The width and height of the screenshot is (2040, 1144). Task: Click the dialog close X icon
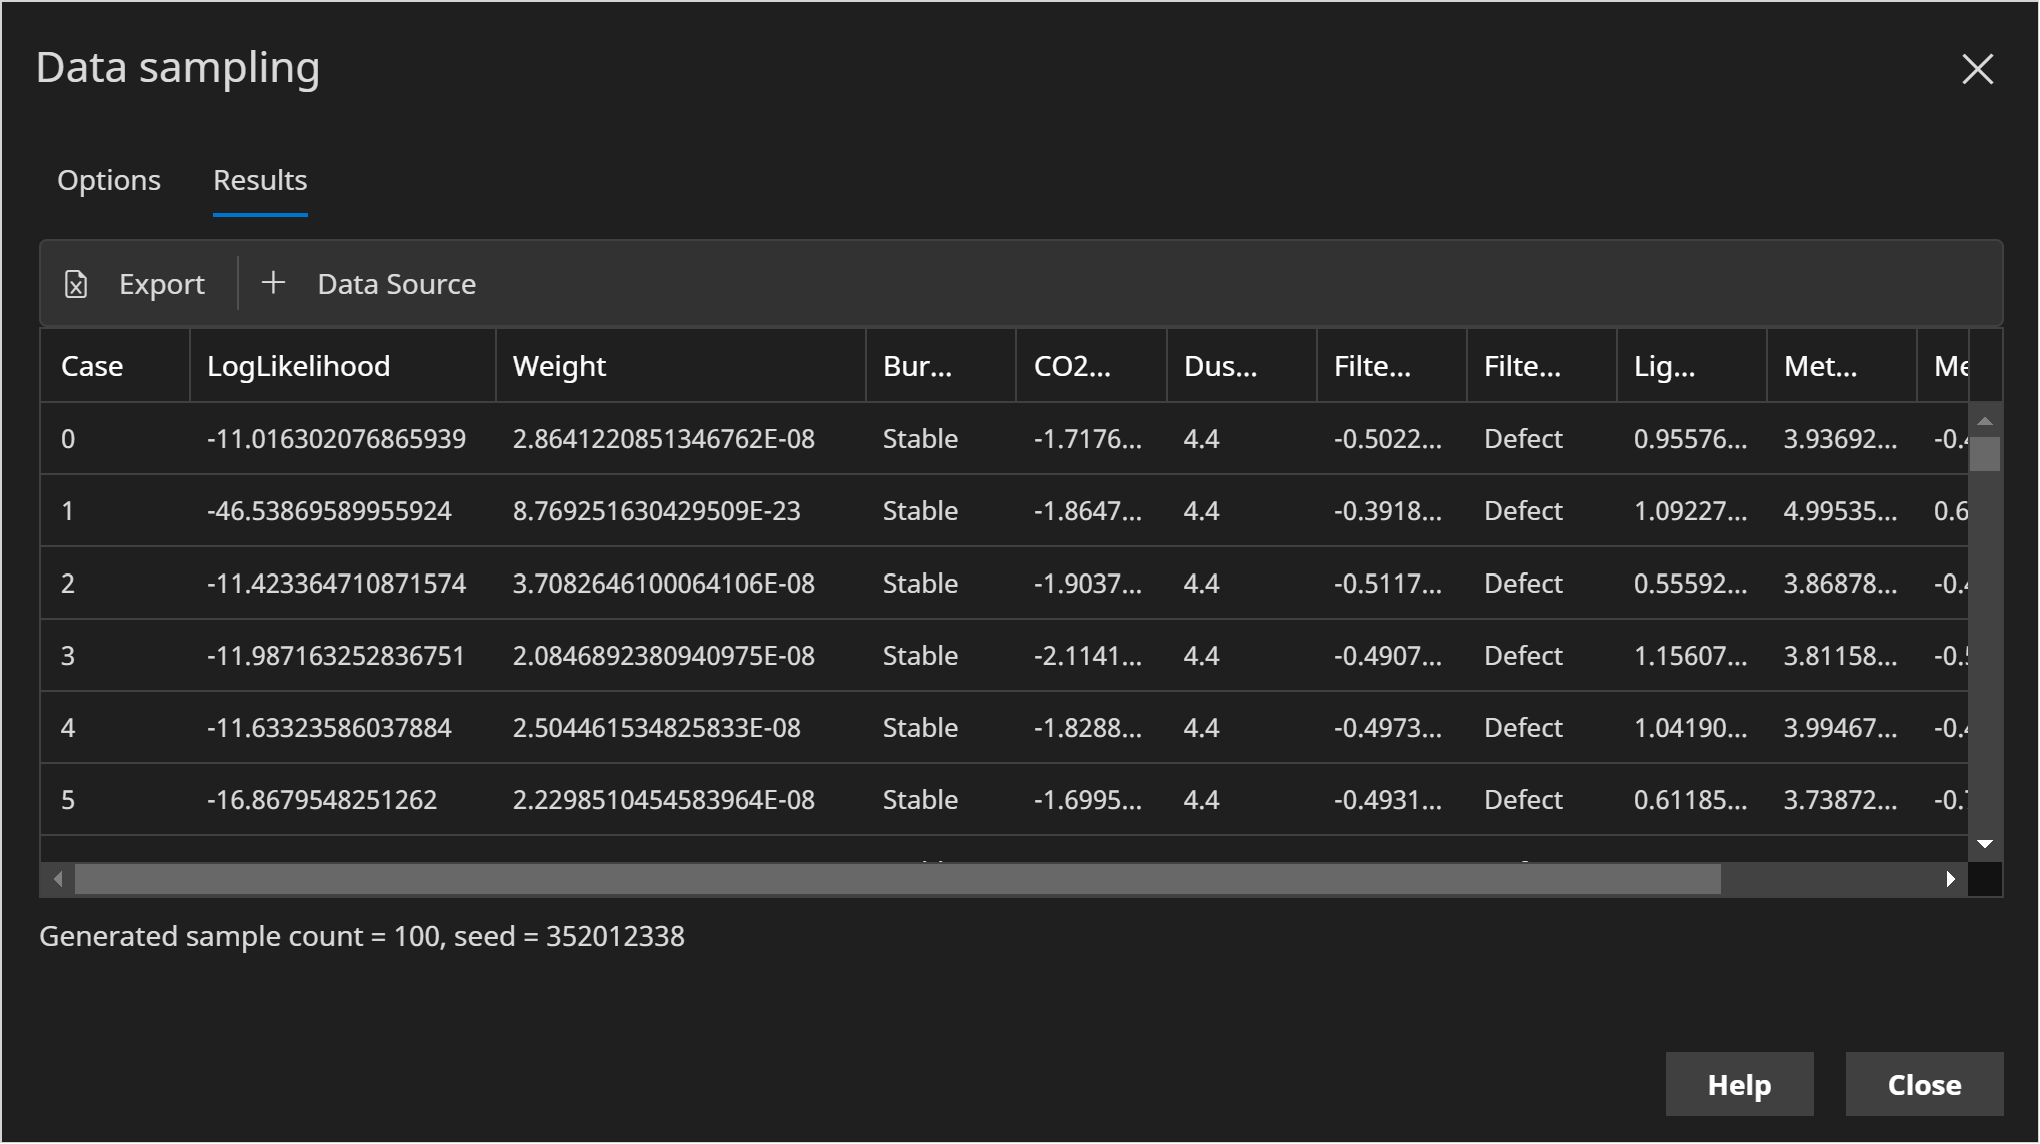(x=1977, y=69)
